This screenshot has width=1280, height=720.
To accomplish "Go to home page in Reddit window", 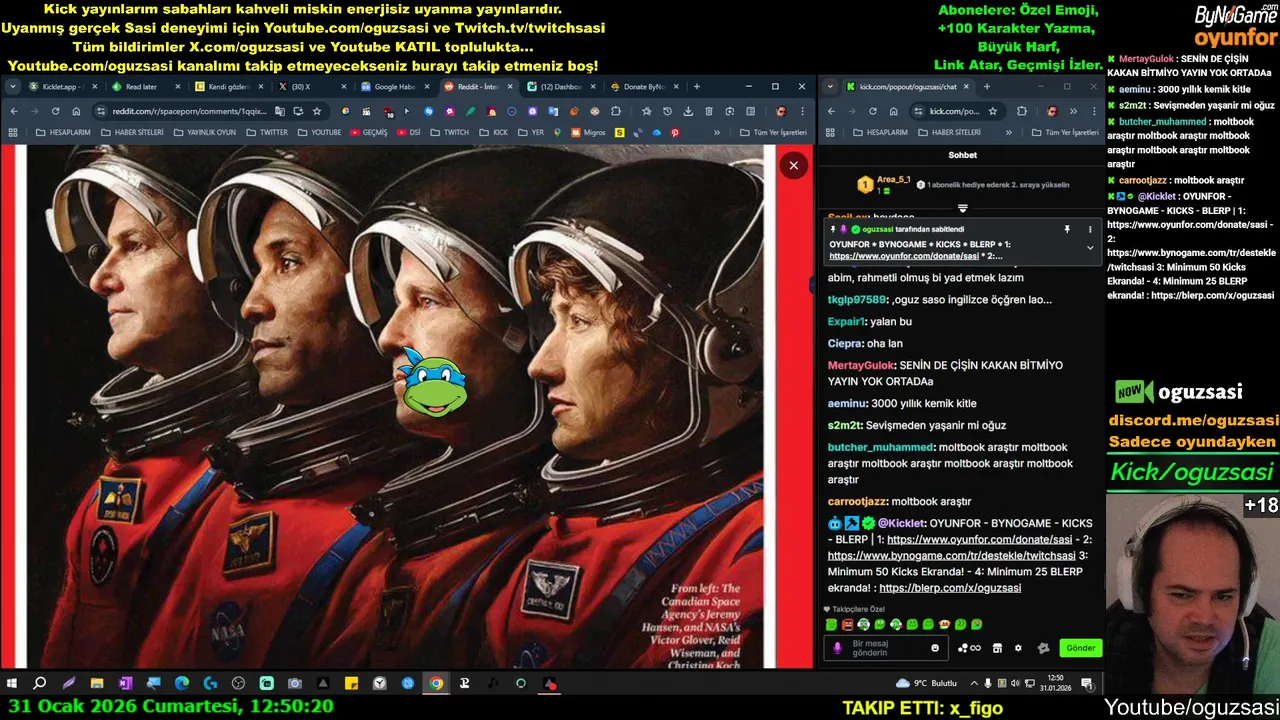I will coord(76,111).
